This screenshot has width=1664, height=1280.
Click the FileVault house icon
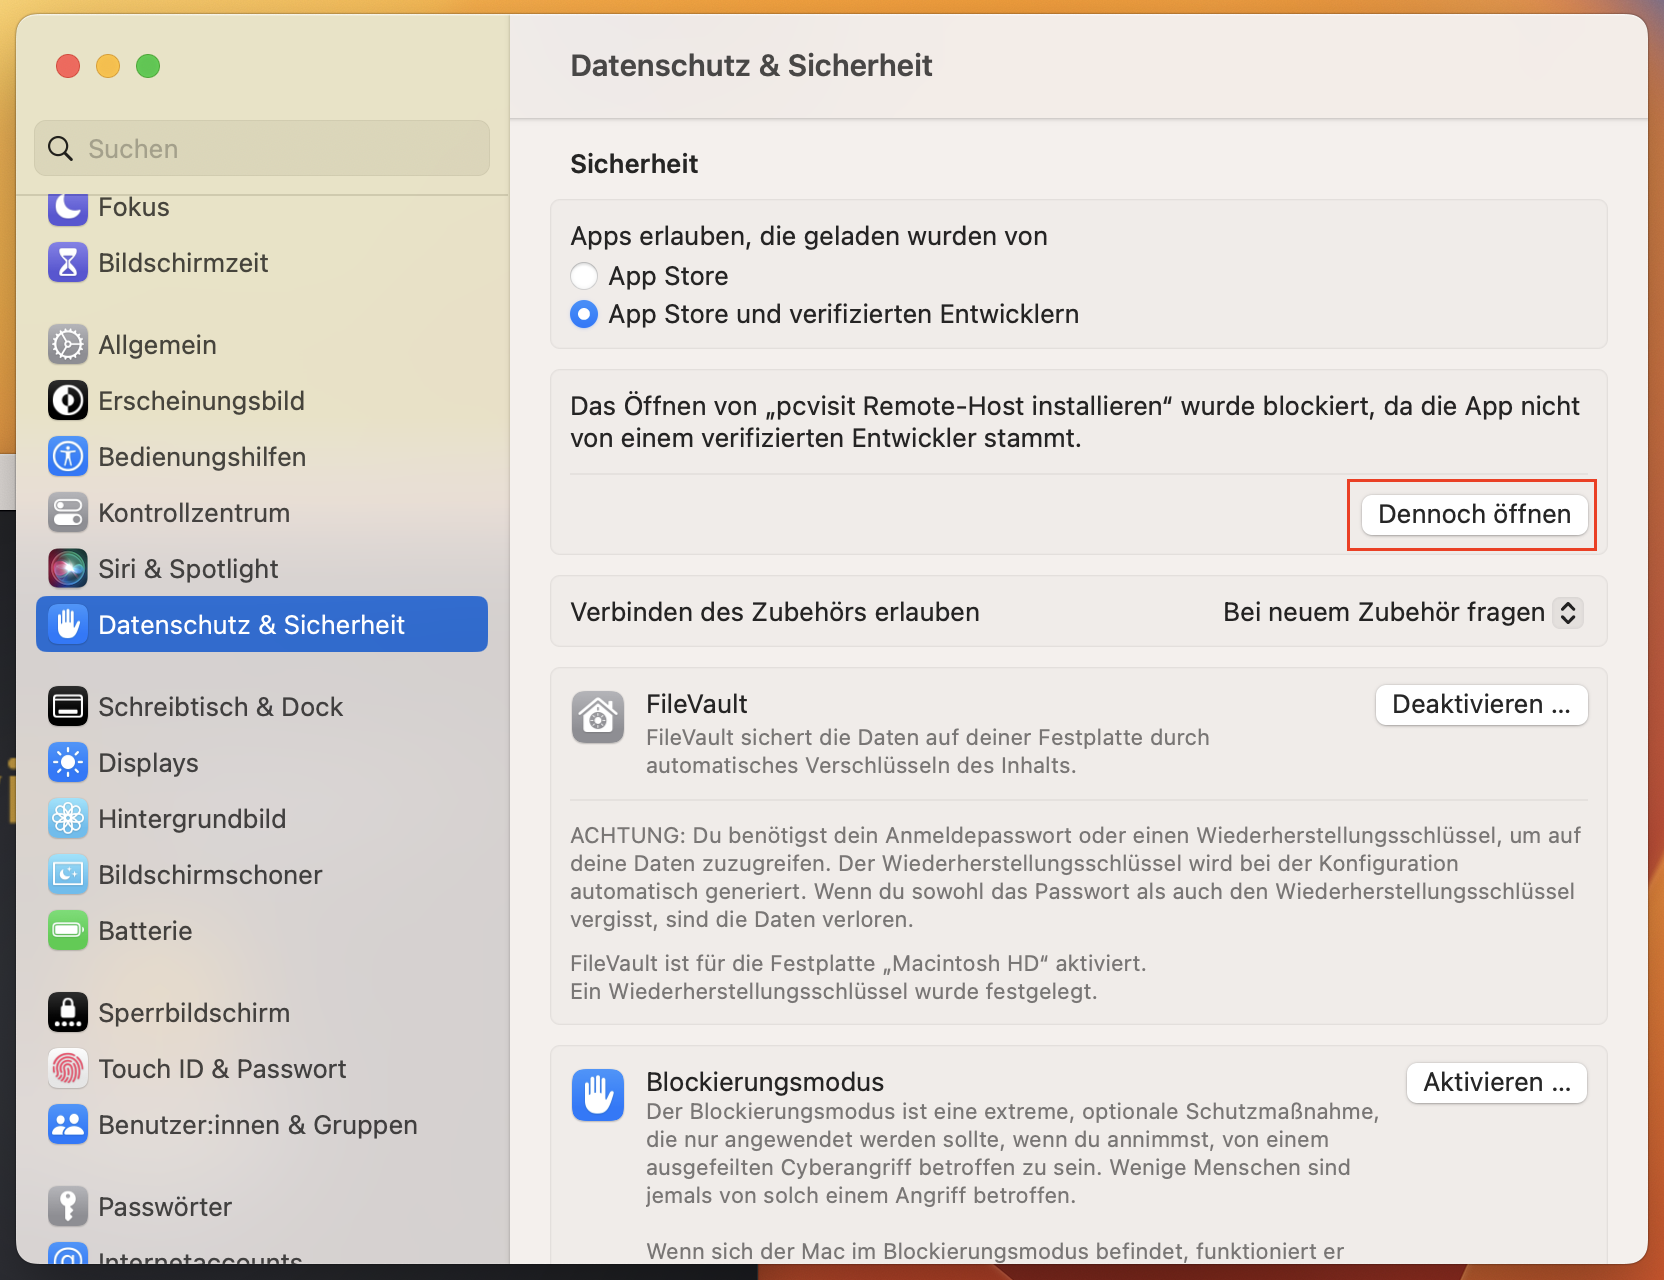point(598,718)
